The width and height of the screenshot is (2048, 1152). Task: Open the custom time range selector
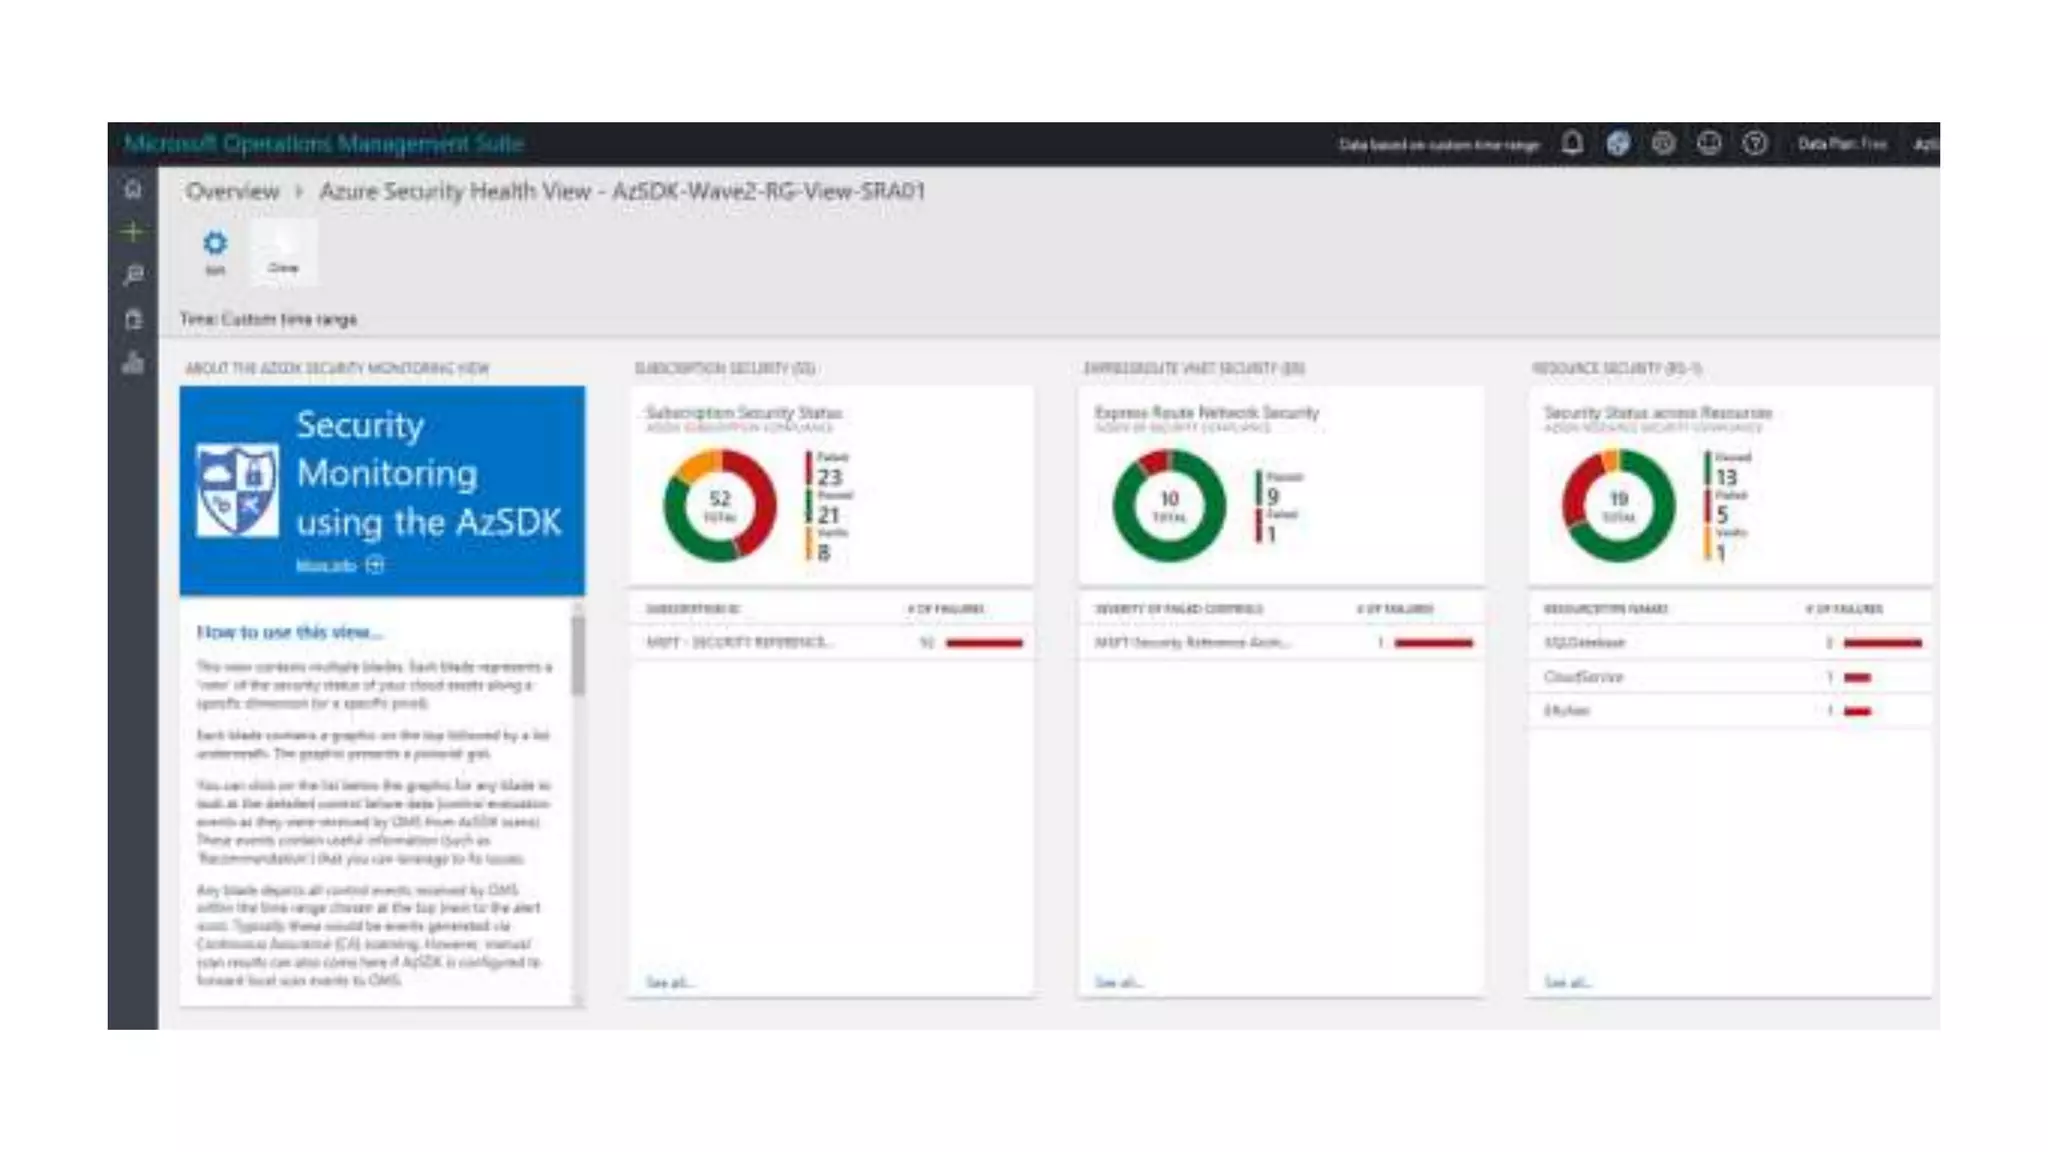tap(268, 319)
